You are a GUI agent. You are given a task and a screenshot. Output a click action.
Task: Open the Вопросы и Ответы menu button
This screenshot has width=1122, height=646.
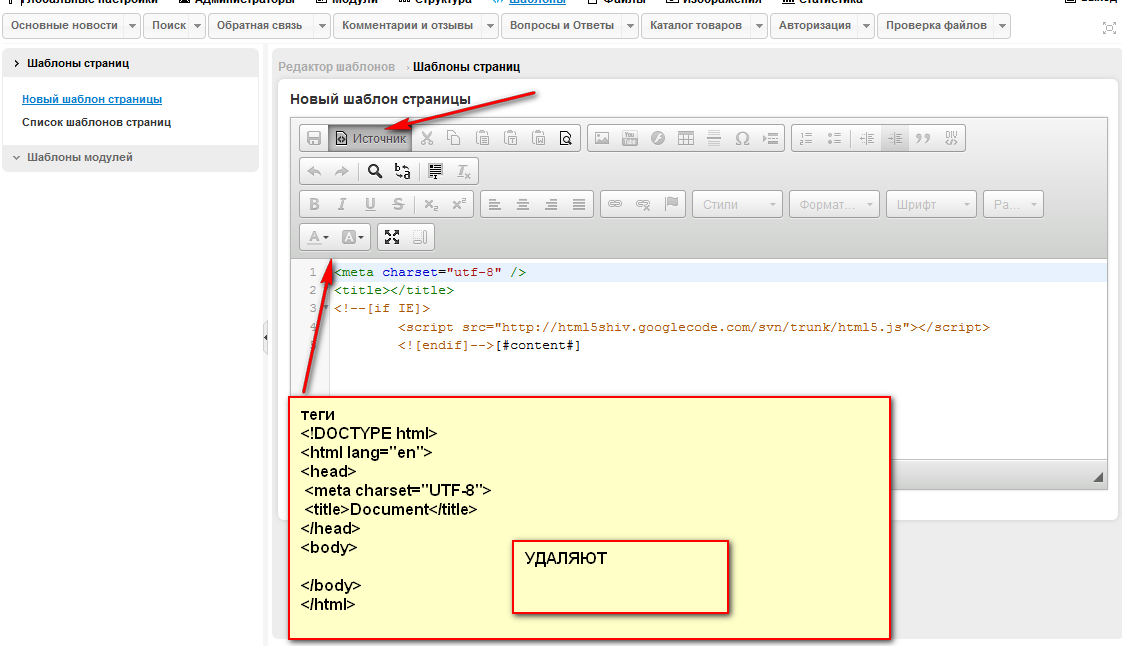(x=562, y=26)
